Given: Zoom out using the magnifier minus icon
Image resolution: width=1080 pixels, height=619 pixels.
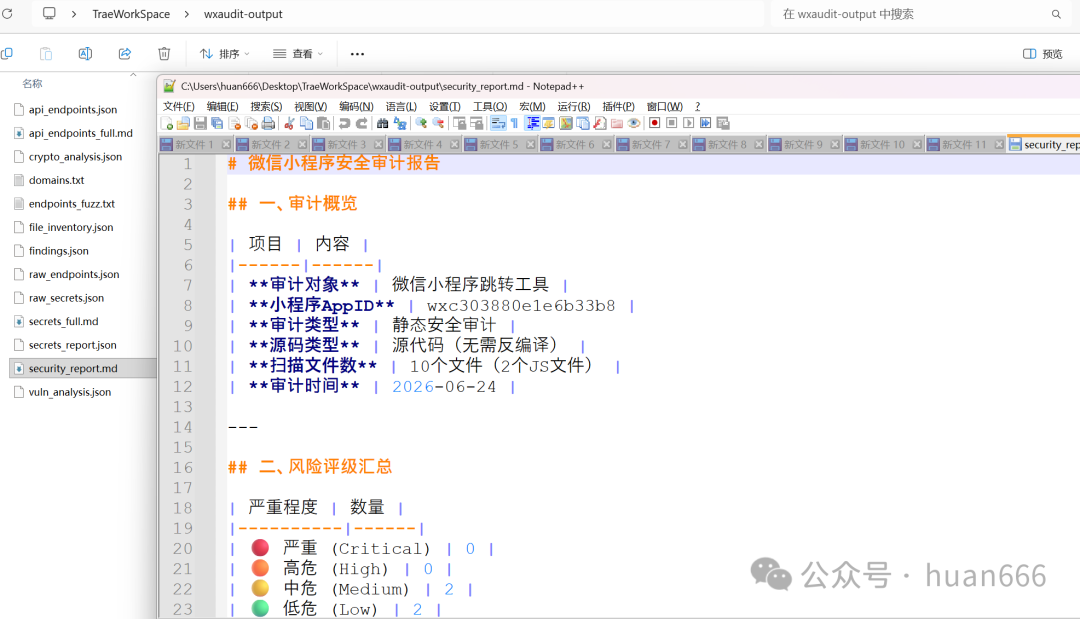Looking at the screenshot, I should pos(439,123).
